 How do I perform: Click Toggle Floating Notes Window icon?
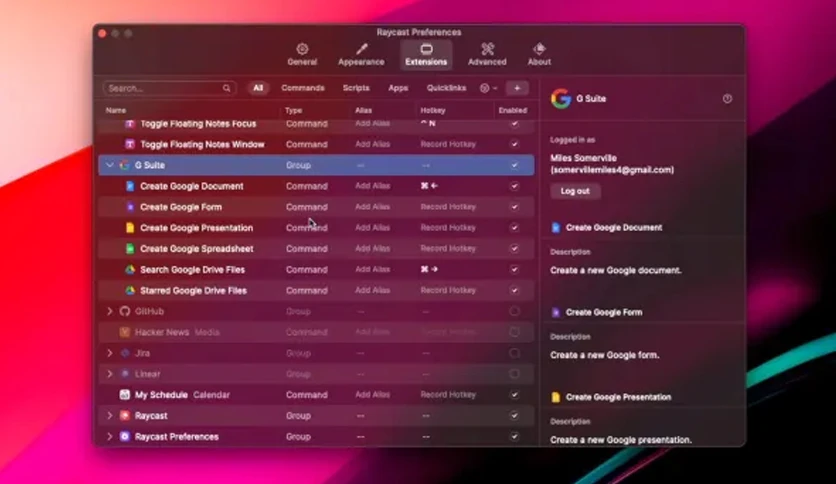click(130, 144)
